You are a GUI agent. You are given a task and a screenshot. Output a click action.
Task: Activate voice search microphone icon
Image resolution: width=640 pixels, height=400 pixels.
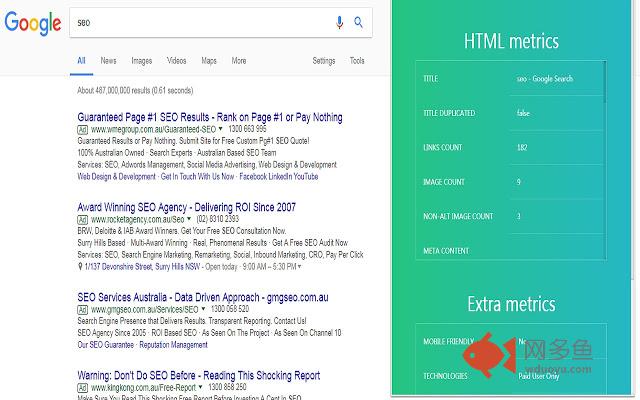(339, 22)
